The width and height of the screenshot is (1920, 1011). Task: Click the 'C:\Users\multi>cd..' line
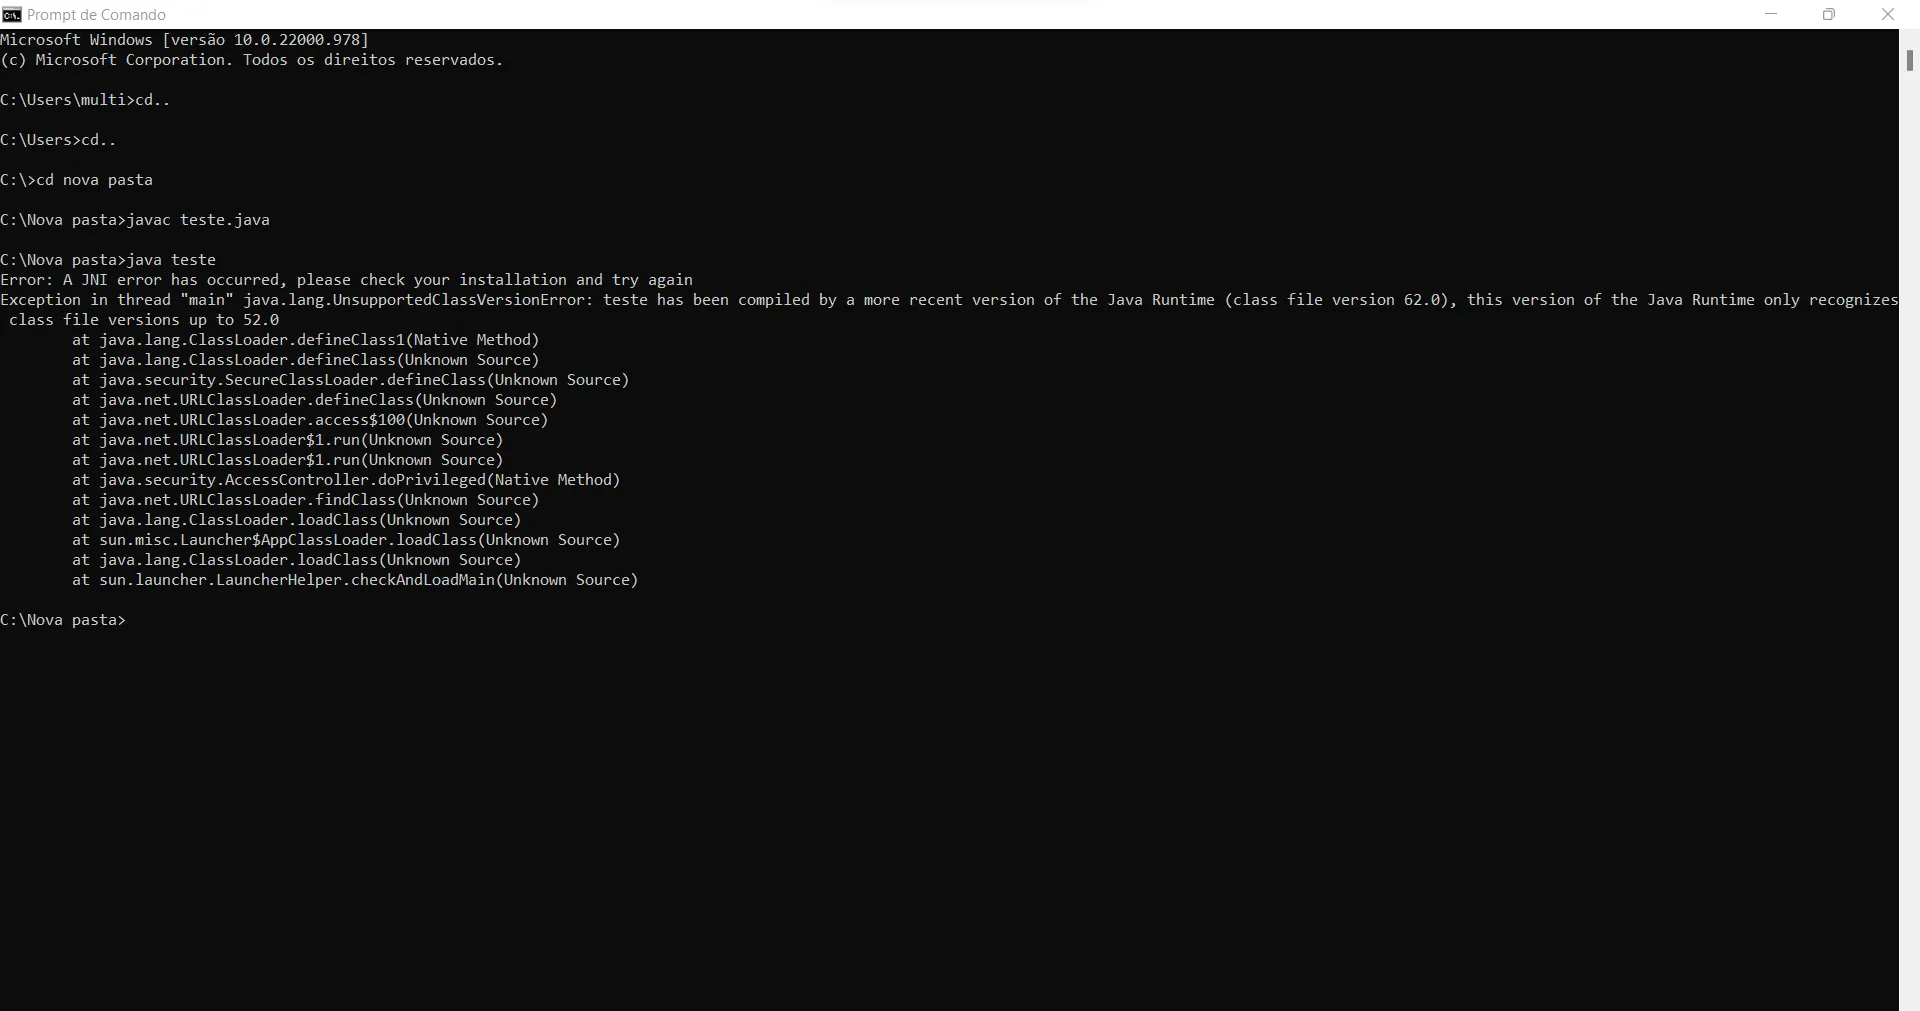85,100
